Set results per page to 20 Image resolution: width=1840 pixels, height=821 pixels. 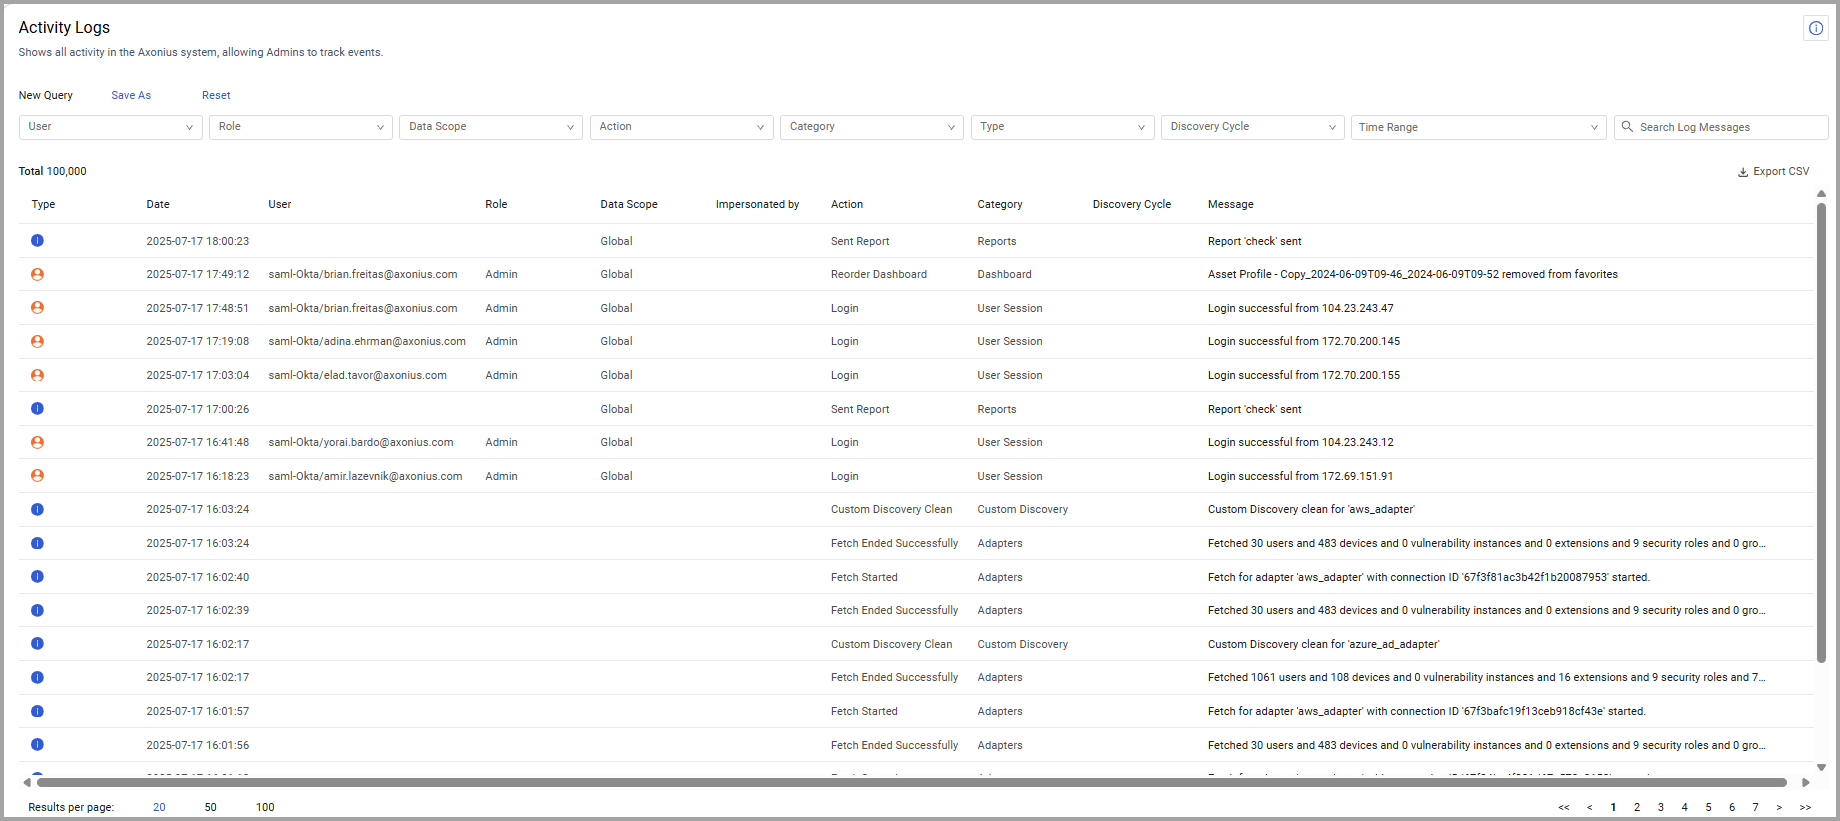pos(159,807)
